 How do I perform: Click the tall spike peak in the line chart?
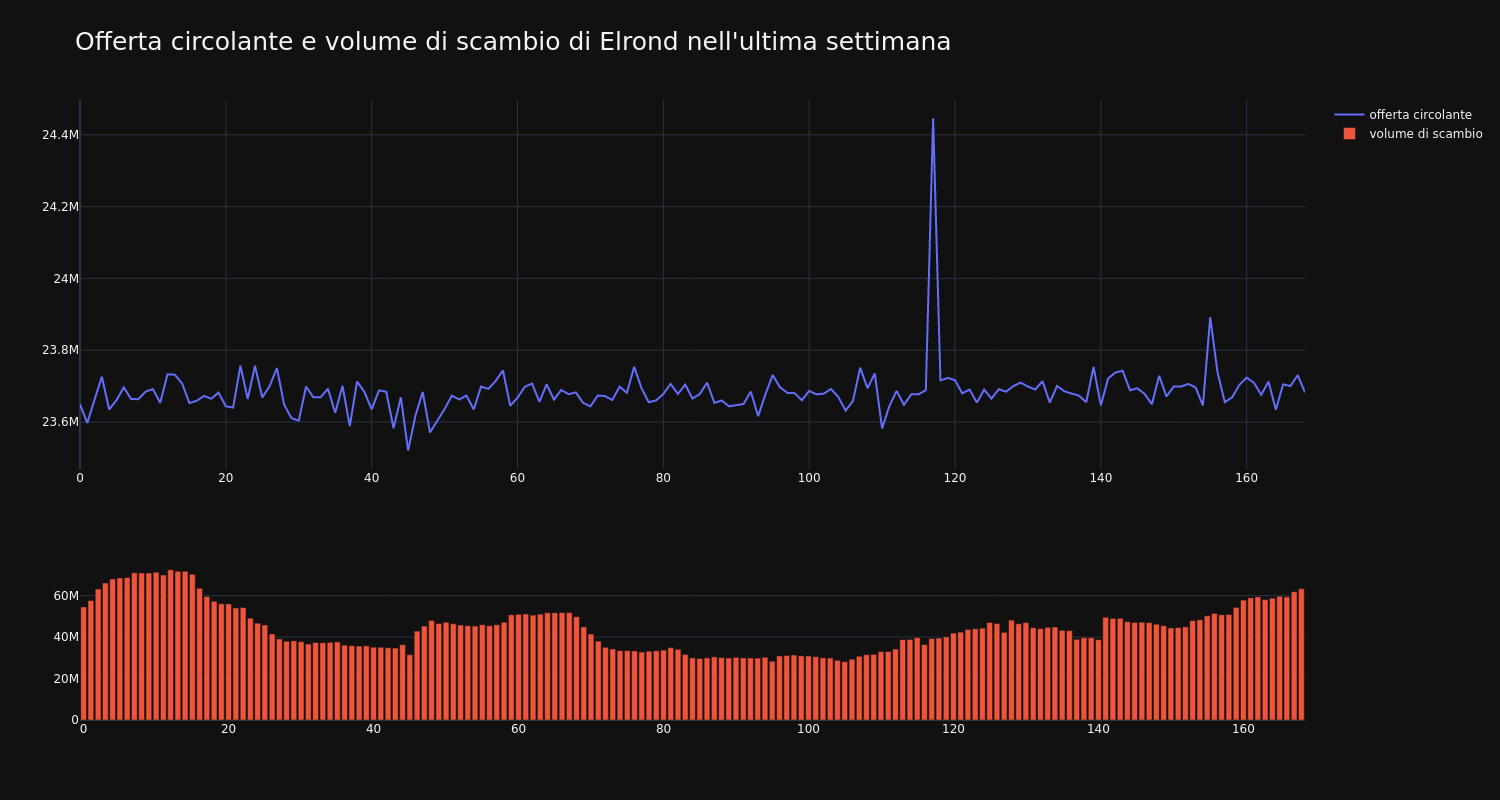(933, 119)
